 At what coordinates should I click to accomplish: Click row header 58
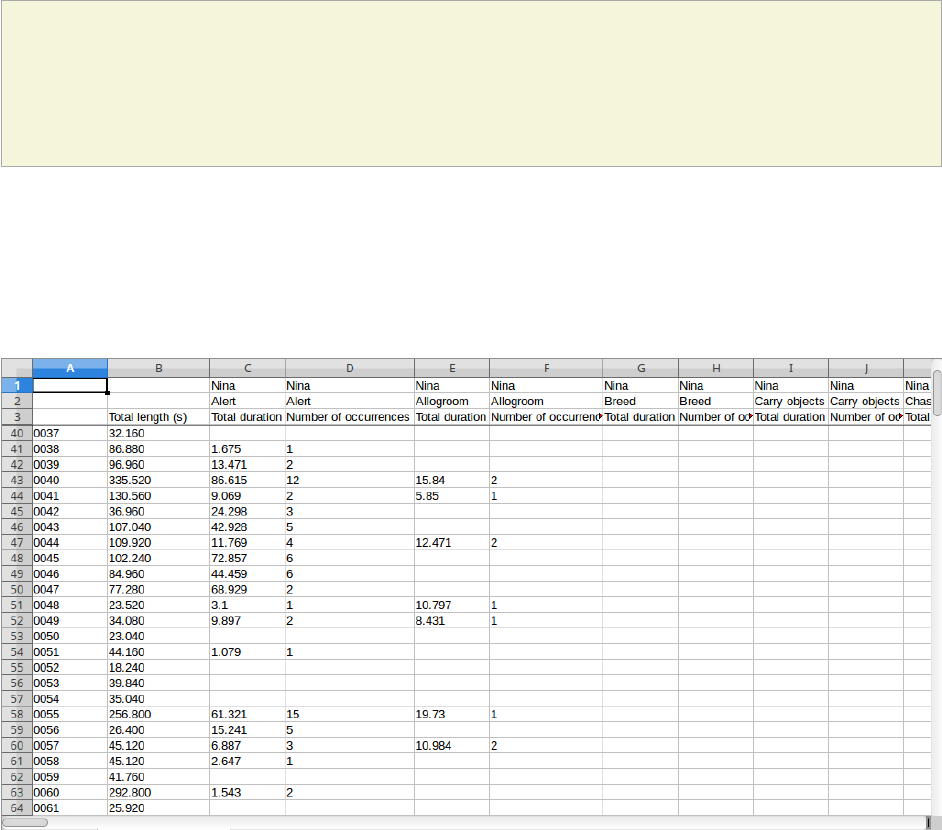pos(17,714)
